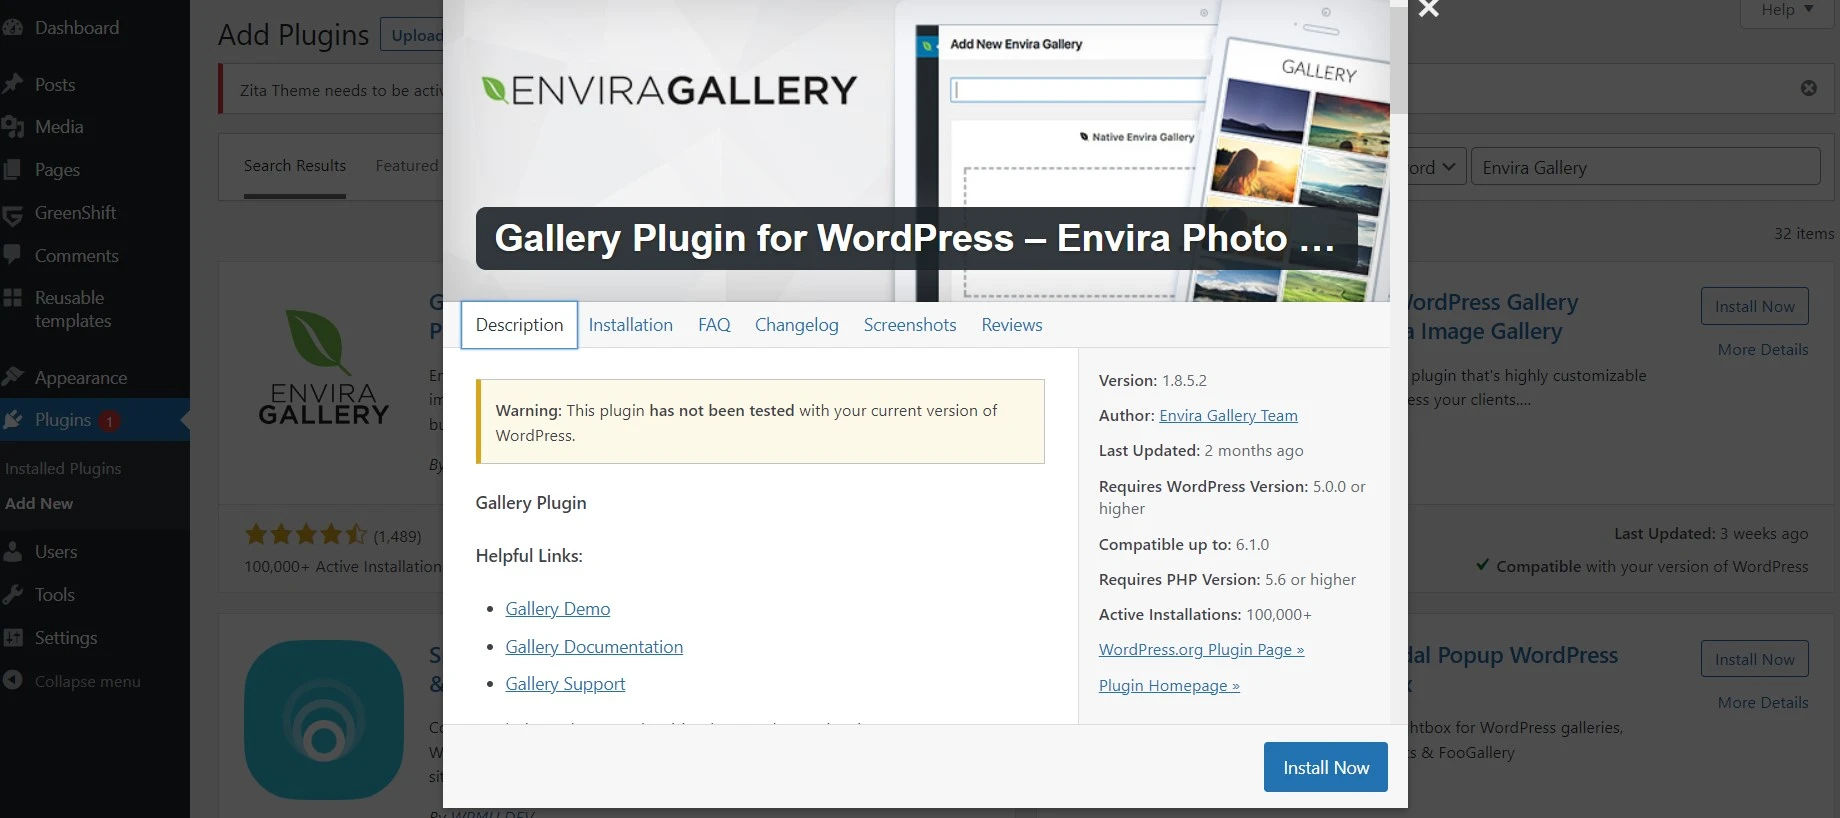Open Installed Plugins submenu item
This screenshot has height=818, width=1840.
click(x=63, y=468)
